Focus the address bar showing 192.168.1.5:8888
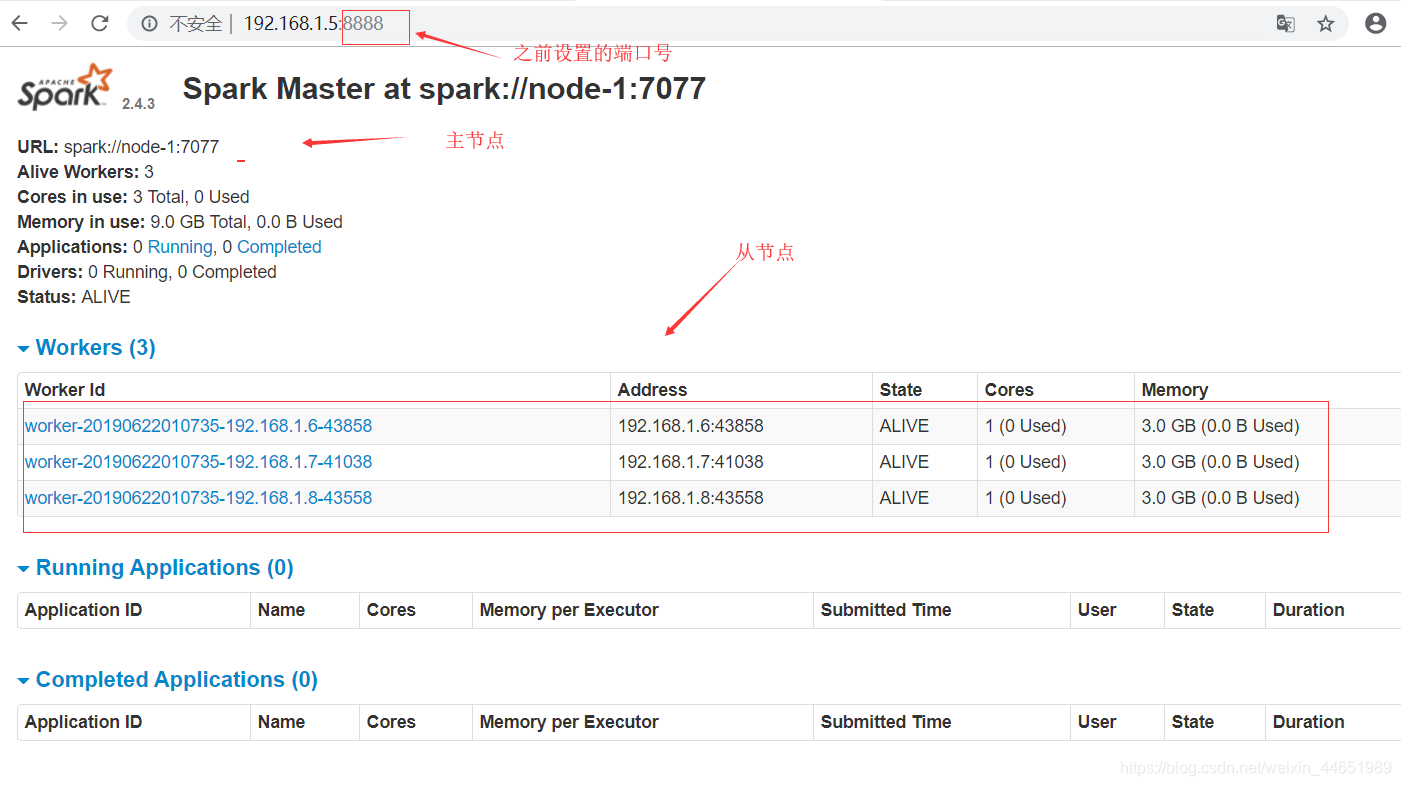Screen dimensions: 1401x786 [738, 24]
